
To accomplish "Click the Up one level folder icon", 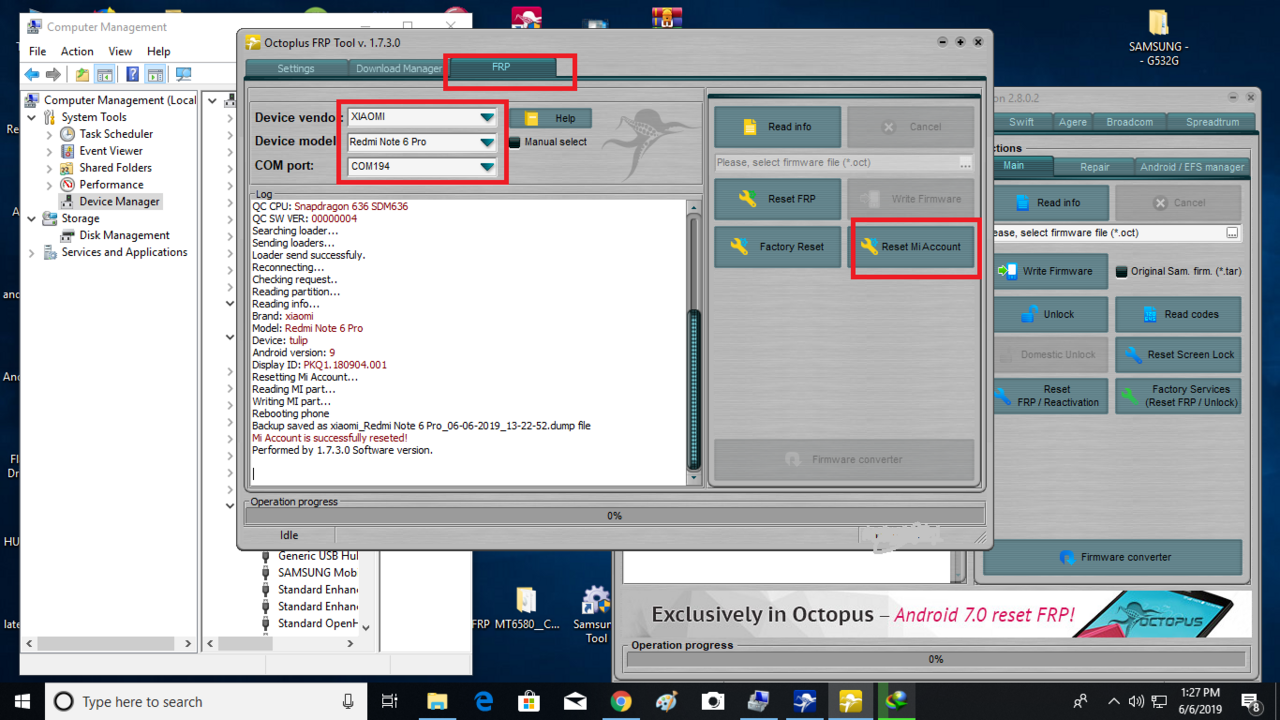I will tap(82, 75).
